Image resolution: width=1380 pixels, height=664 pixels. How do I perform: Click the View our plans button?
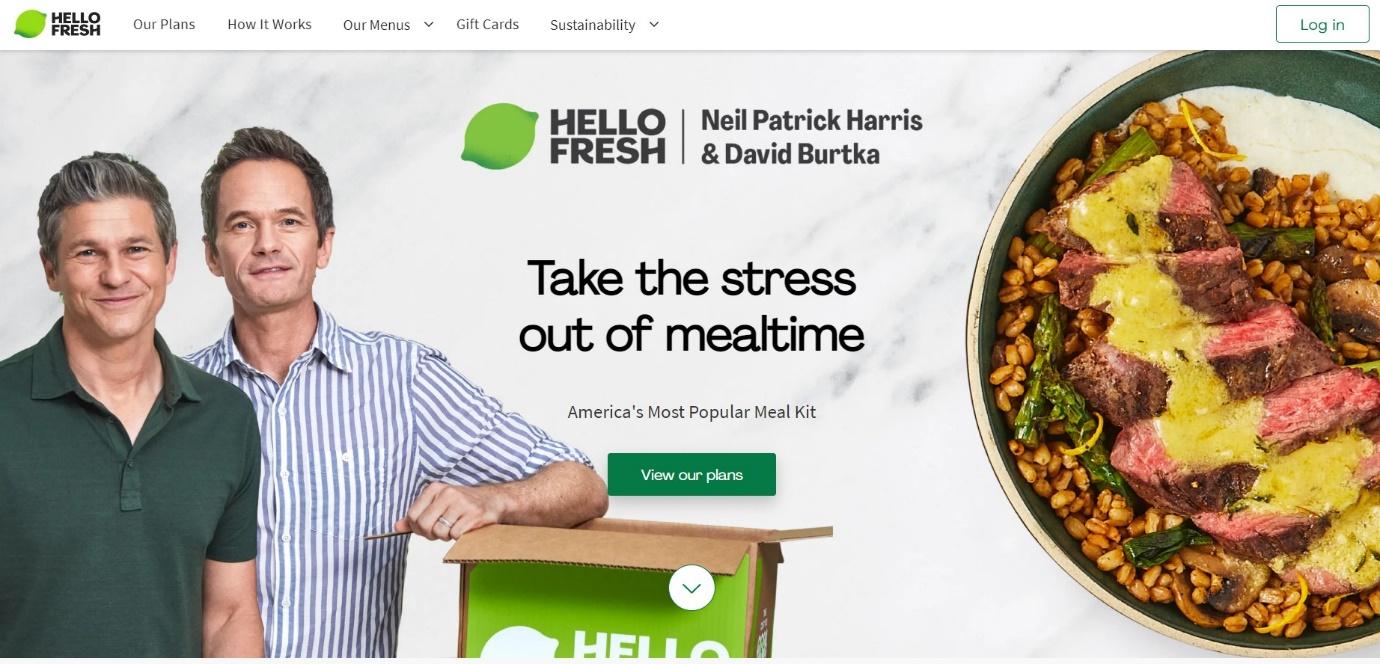coord(692,474)
